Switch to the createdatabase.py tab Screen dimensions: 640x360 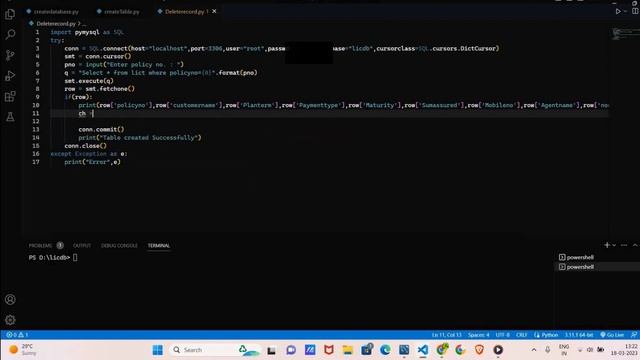(53, 12)
